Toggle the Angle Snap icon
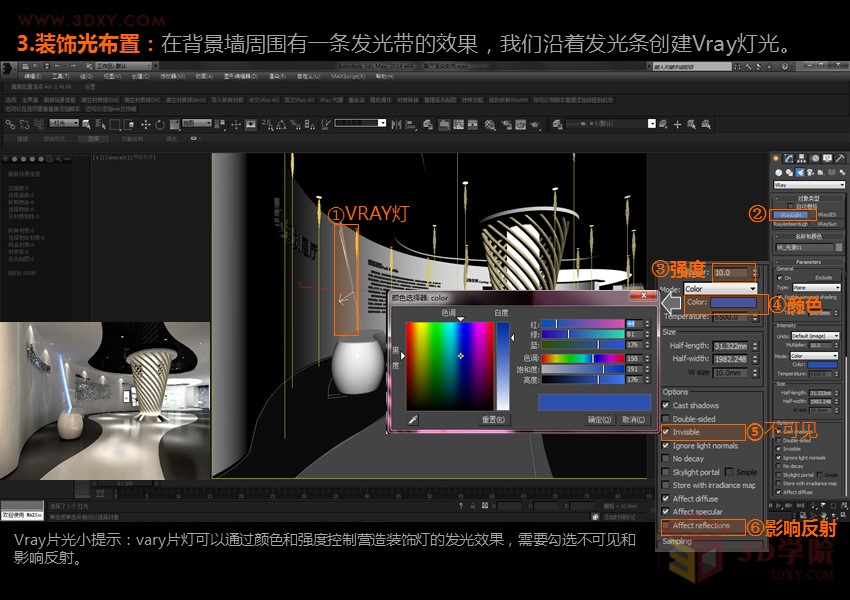850x600 pixels. pyautogui.click(x=281, y=125)
